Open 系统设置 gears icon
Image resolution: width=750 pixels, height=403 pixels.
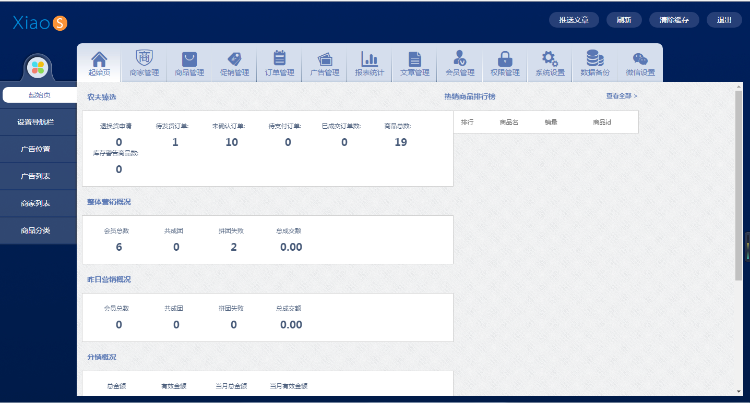pos(549,62)
